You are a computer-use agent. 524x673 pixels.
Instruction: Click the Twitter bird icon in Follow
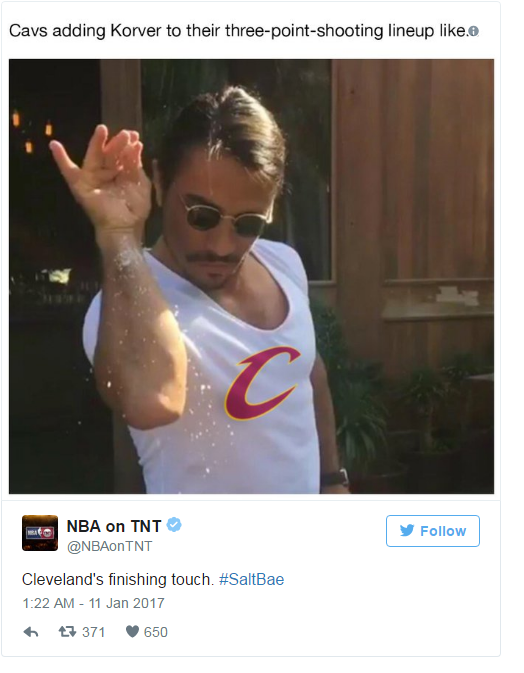(x=406, y=531)
